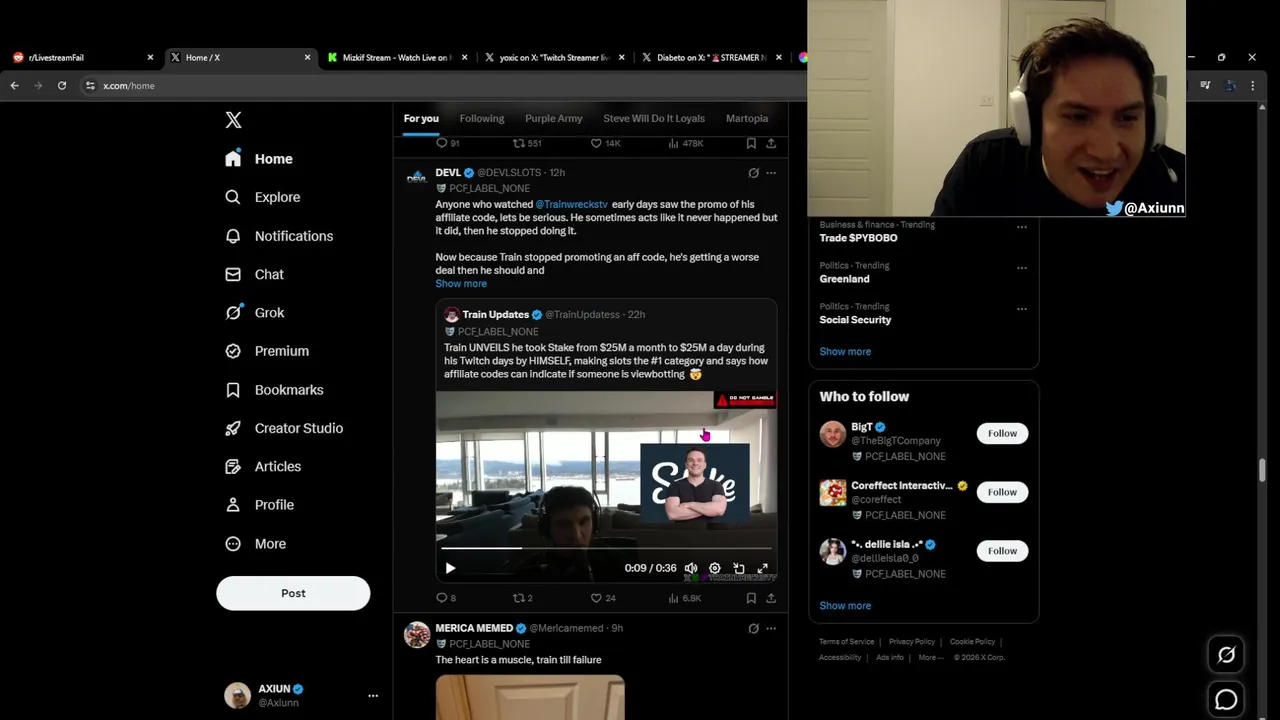Screen dimensions: 1280x720
Task: Expand DEVL post with Show more
Action: (x=461, y=284)
